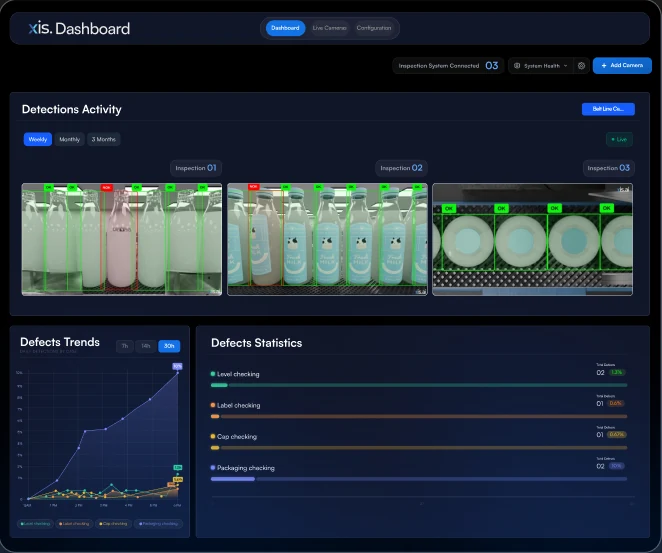Viewport: 662px width, 553px height.
Task: Set Defects Trends range to 7h
Action: (125, 346)
